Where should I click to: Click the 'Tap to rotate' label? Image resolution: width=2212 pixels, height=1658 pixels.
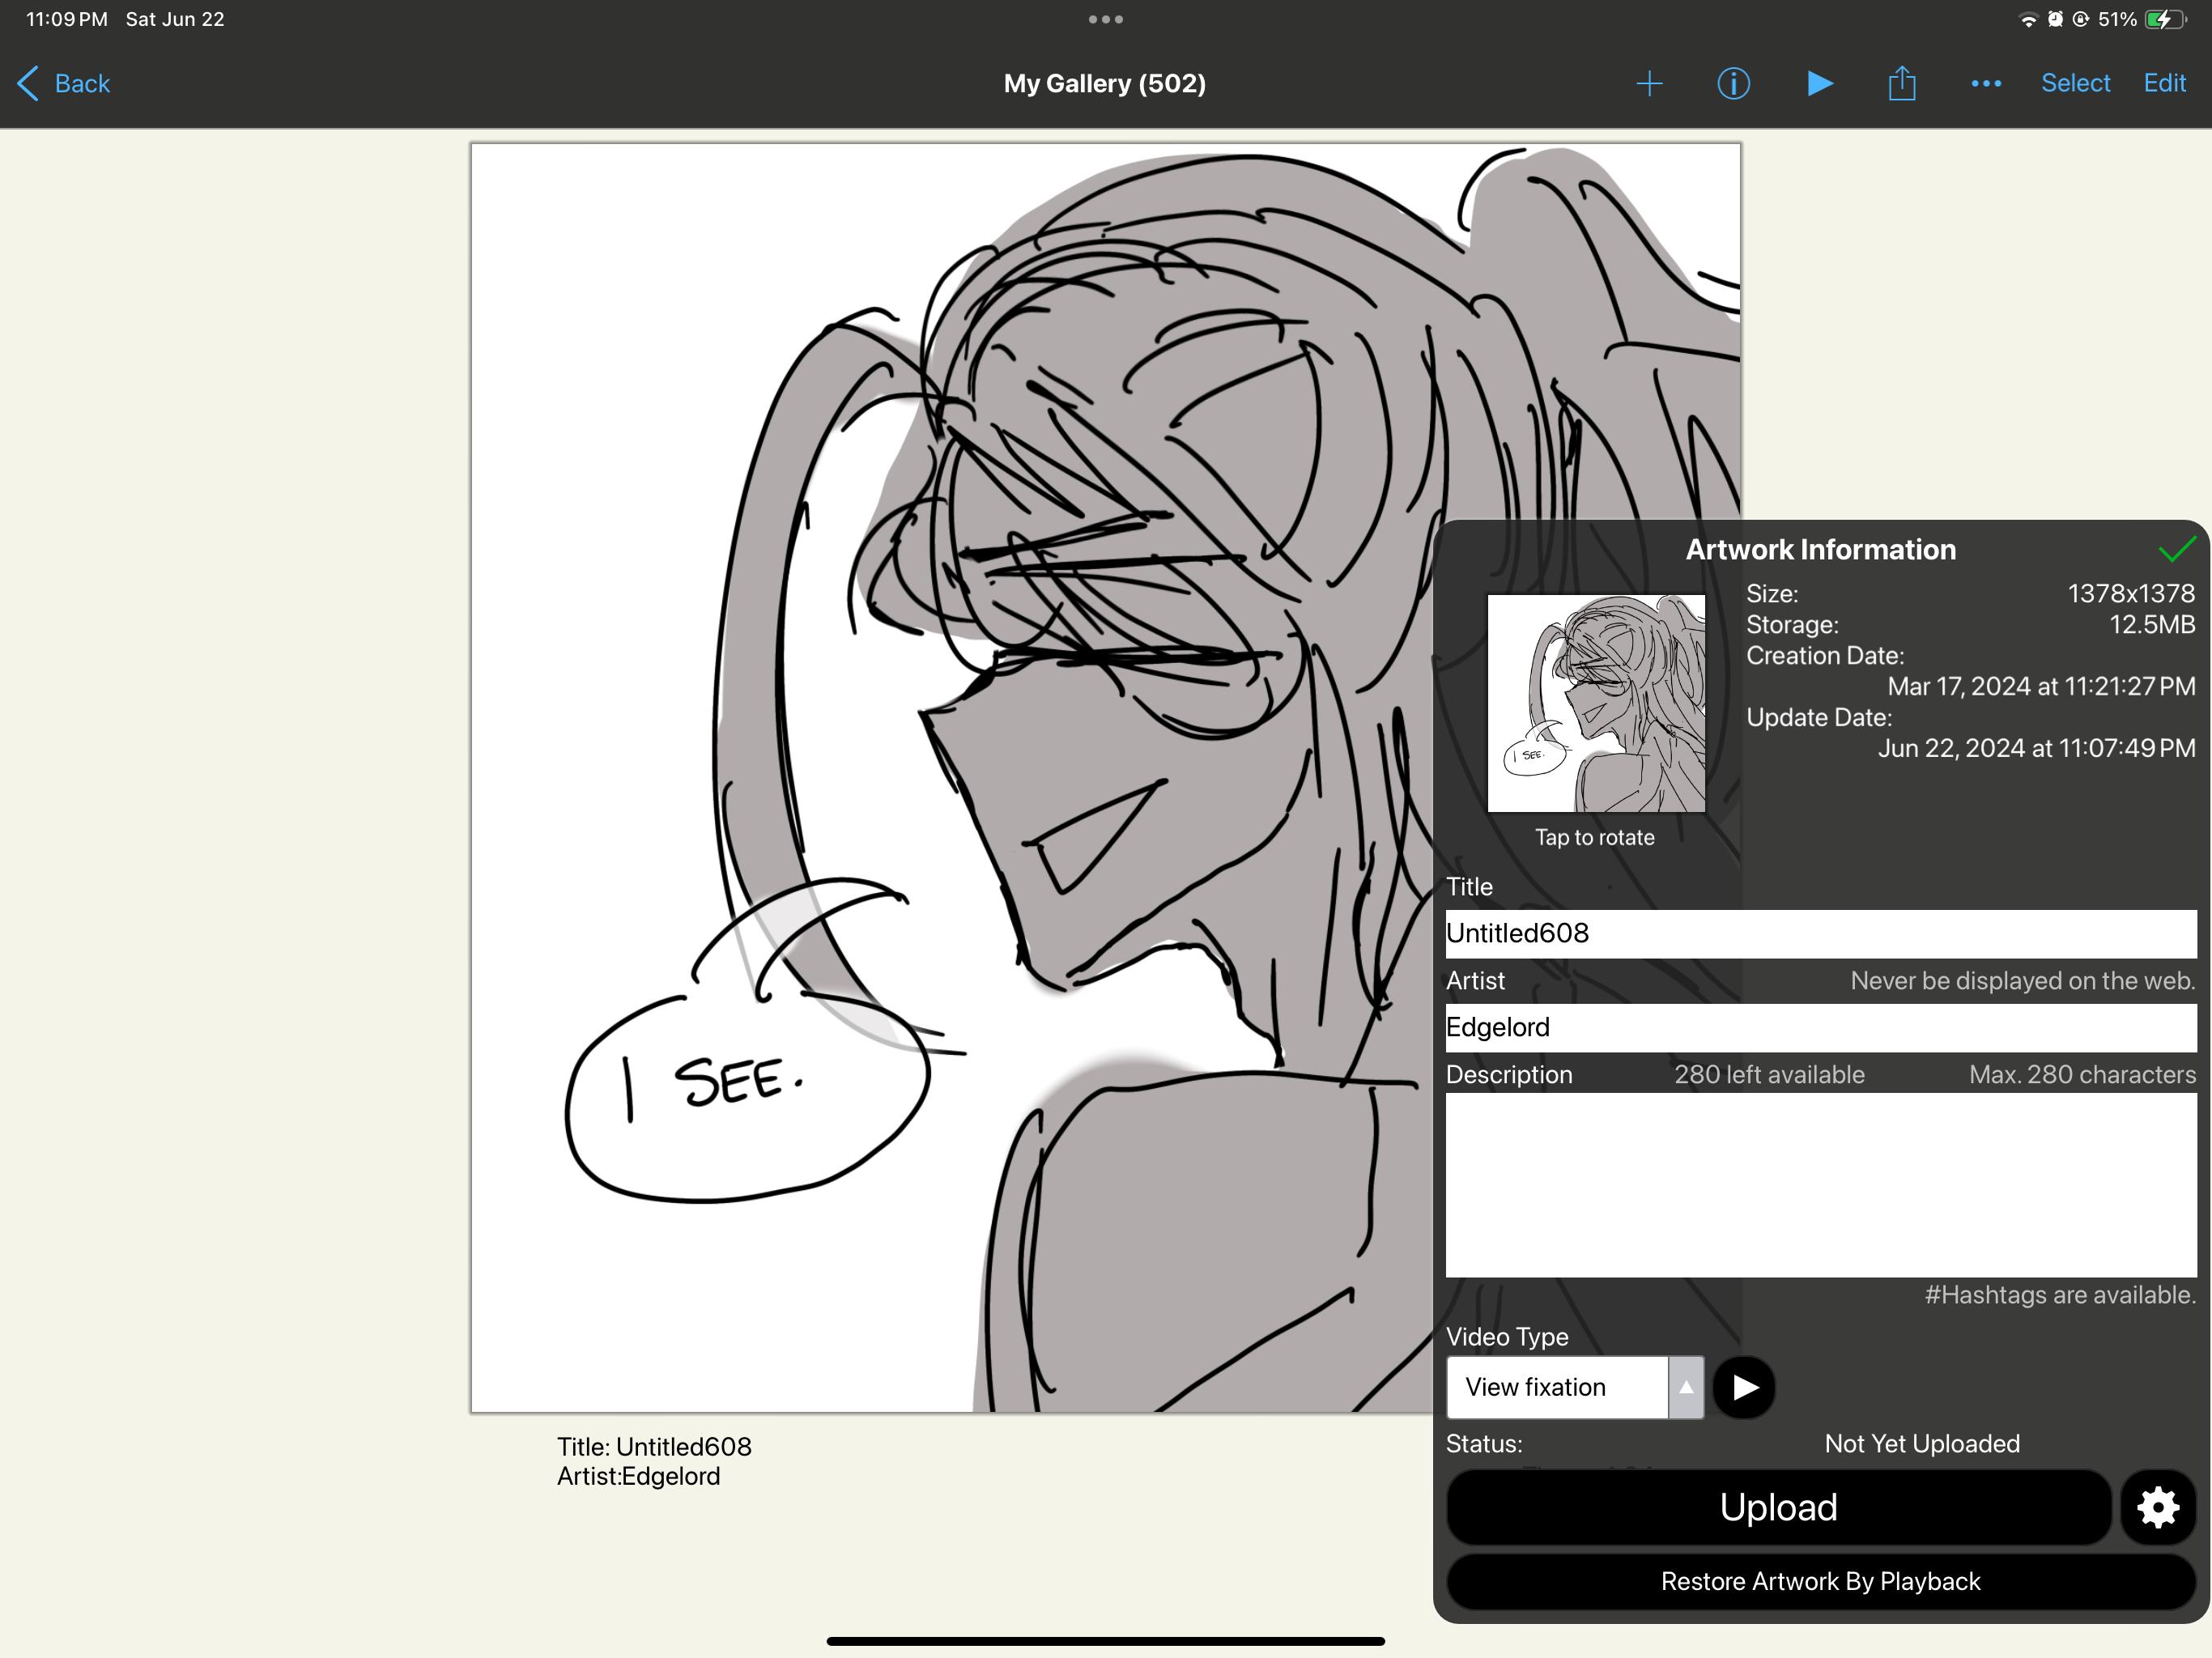point(1595,837)
